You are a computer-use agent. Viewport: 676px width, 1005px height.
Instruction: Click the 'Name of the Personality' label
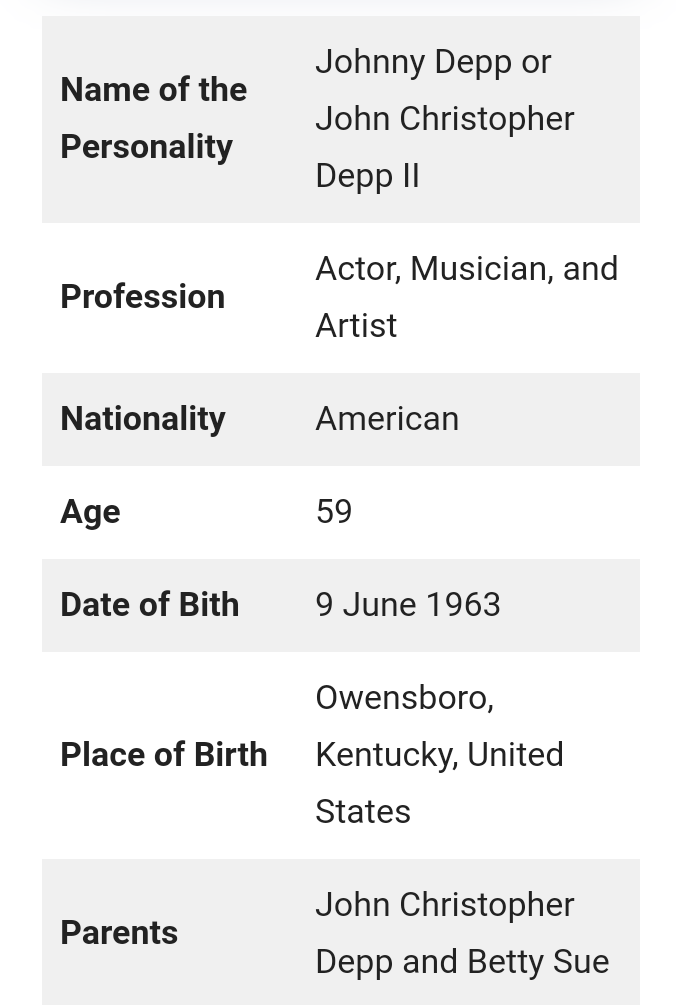tap(153, 118)
